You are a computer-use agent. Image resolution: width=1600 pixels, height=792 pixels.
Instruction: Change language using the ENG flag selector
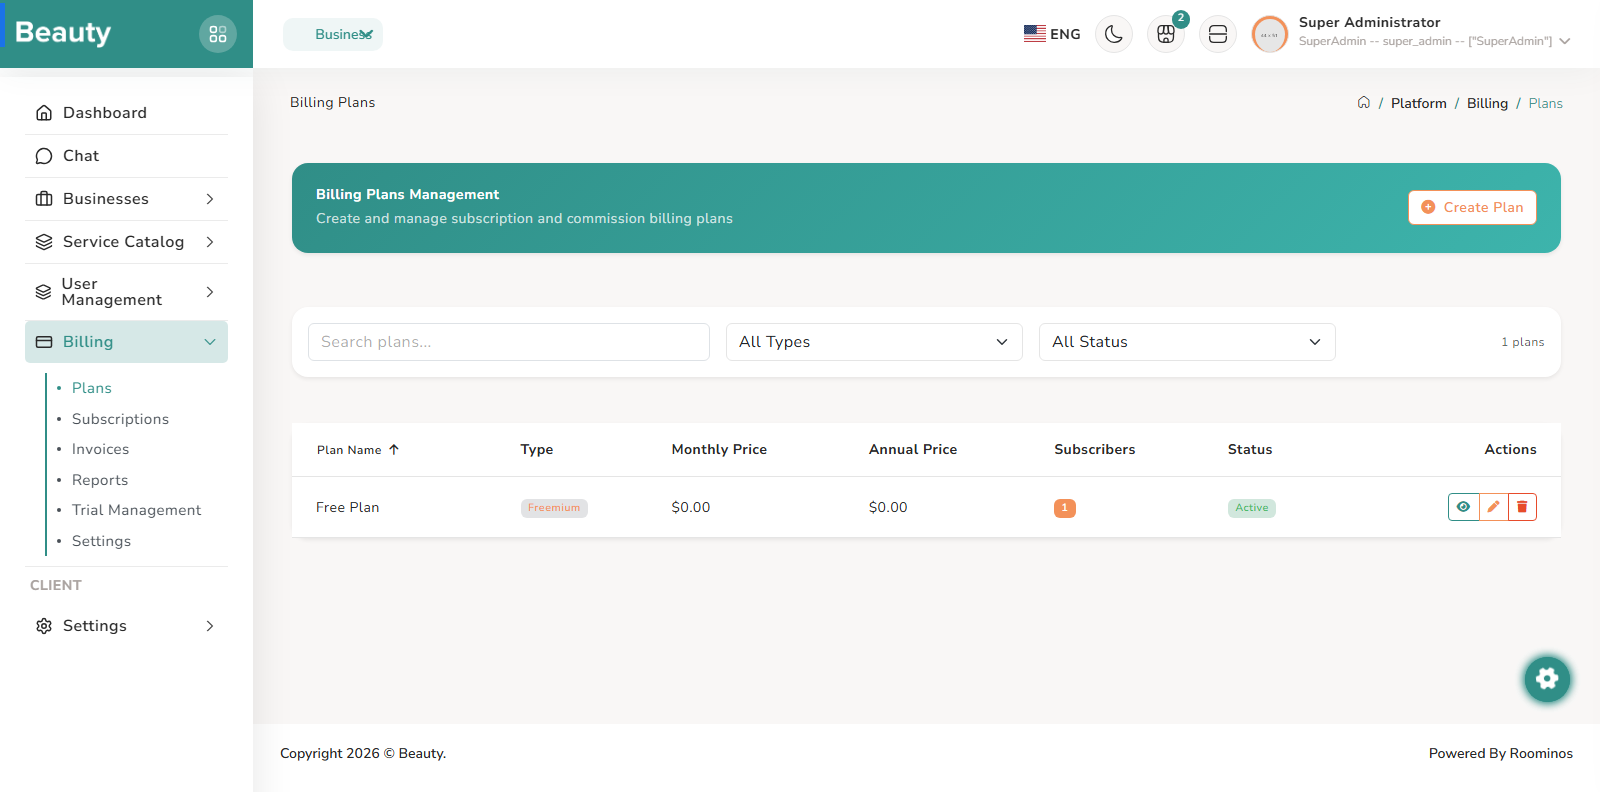(x=1052, y=34)
